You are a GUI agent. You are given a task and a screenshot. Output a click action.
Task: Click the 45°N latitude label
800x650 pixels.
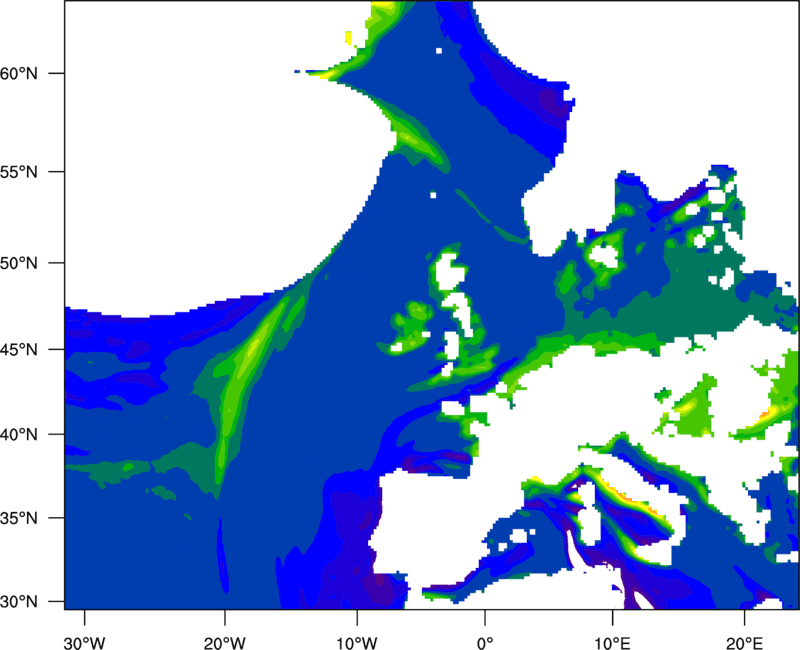19,349
